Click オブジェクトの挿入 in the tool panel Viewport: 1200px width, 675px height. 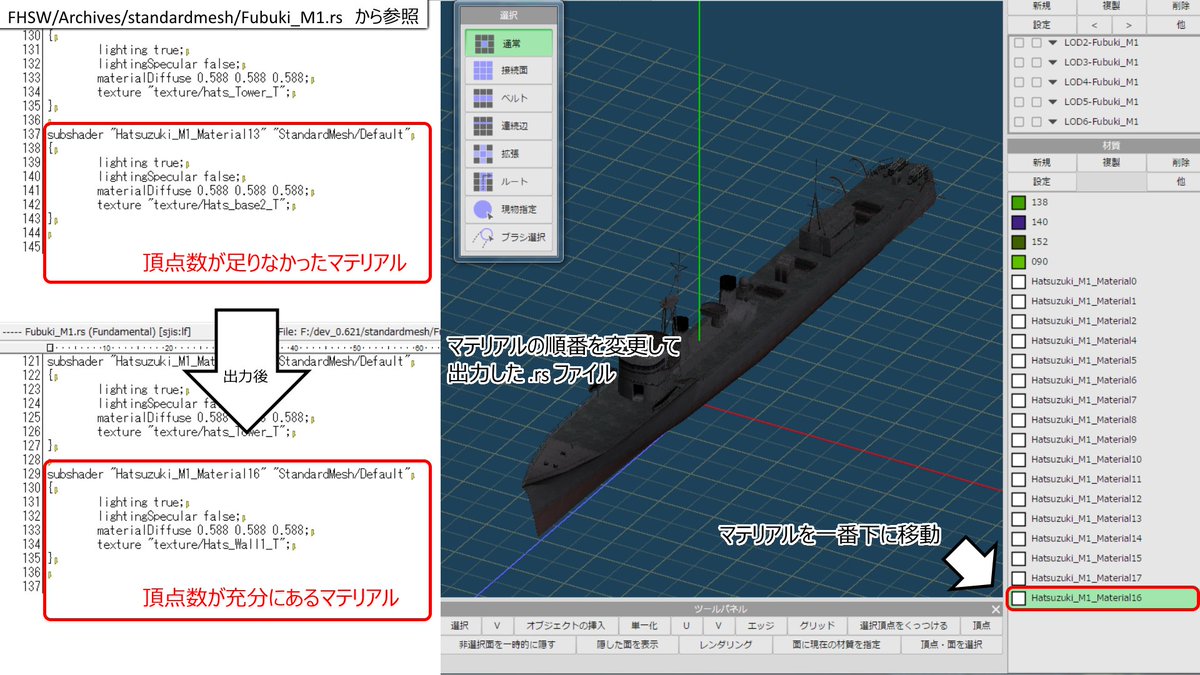click(566, 625)
